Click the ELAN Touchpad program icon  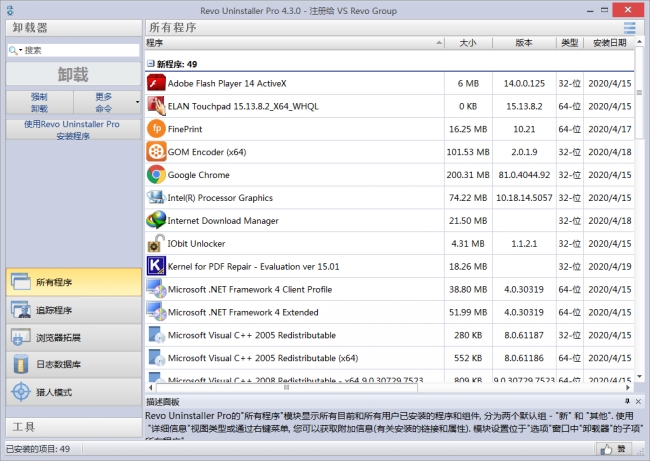(156, 106)
